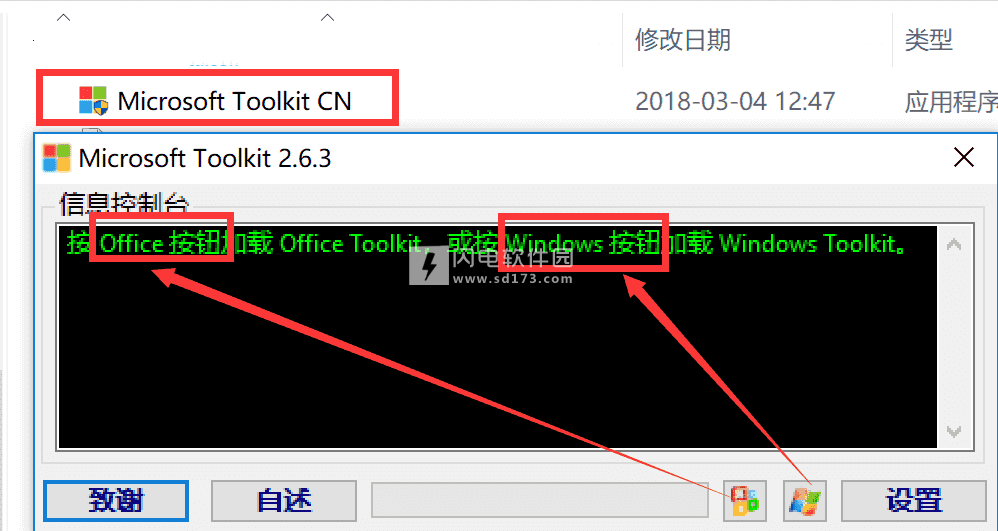The width and height of the screenshot is (998, 531).
Task: Click the empty progress bar beside 自述
Action: tap(540, 500)
